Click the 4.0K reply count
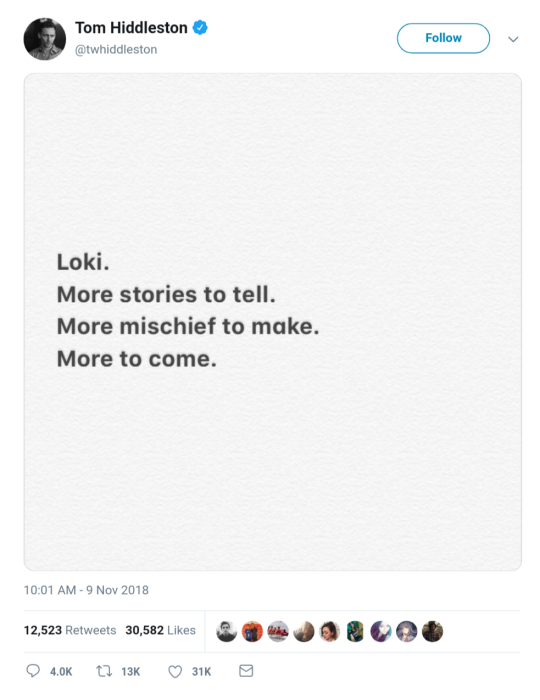Viewport: 540px width, 700px height. (61, 672)
